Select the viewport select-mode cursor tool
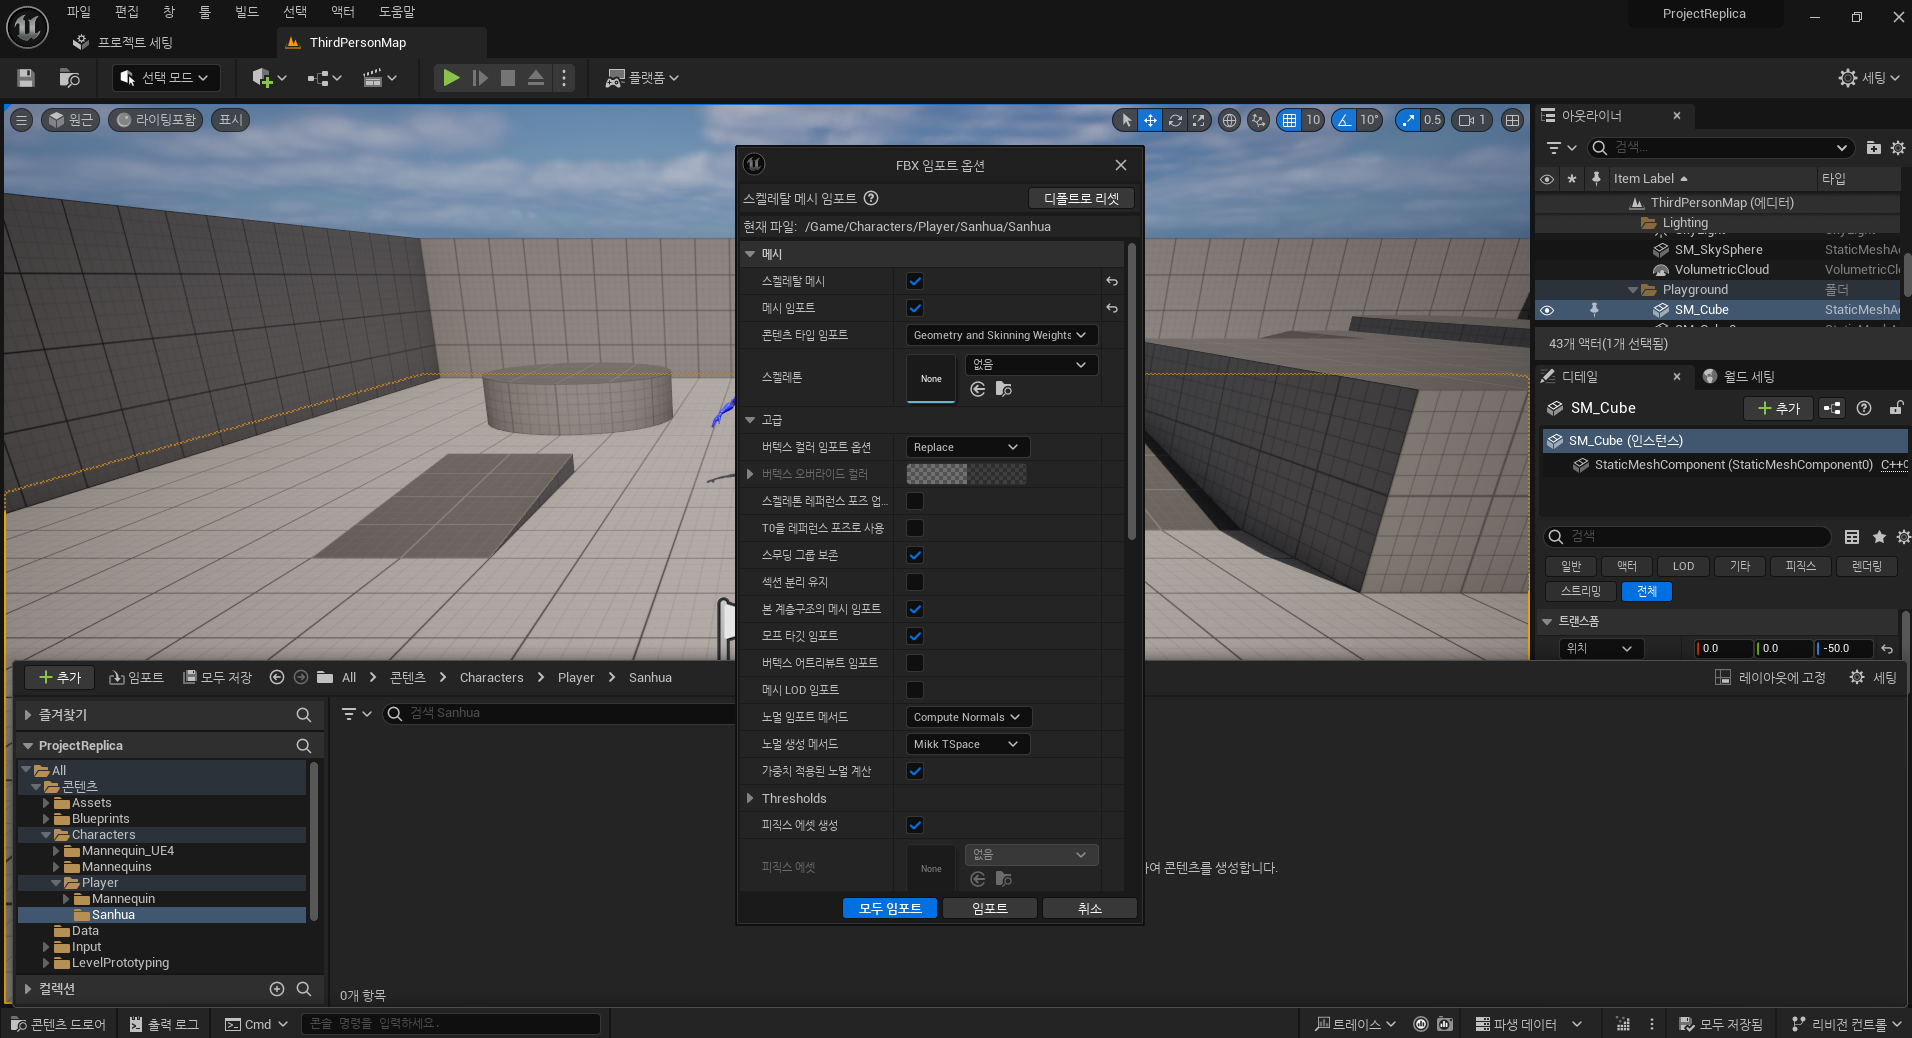 (1127, 120)
